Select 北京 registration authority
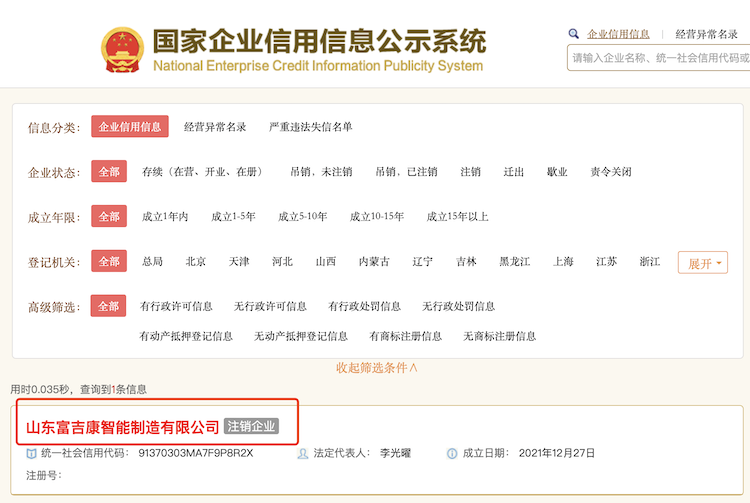Image resolution: width=750 pixels, height=503 pixels. tap(196, 262)
